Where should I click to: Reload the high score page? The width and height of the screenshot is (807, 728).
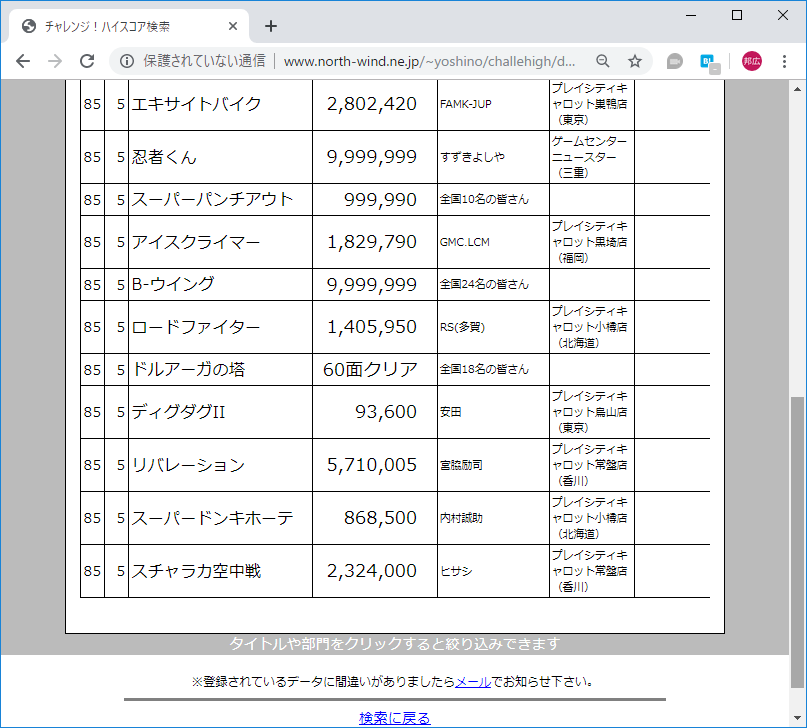[86, 60]
